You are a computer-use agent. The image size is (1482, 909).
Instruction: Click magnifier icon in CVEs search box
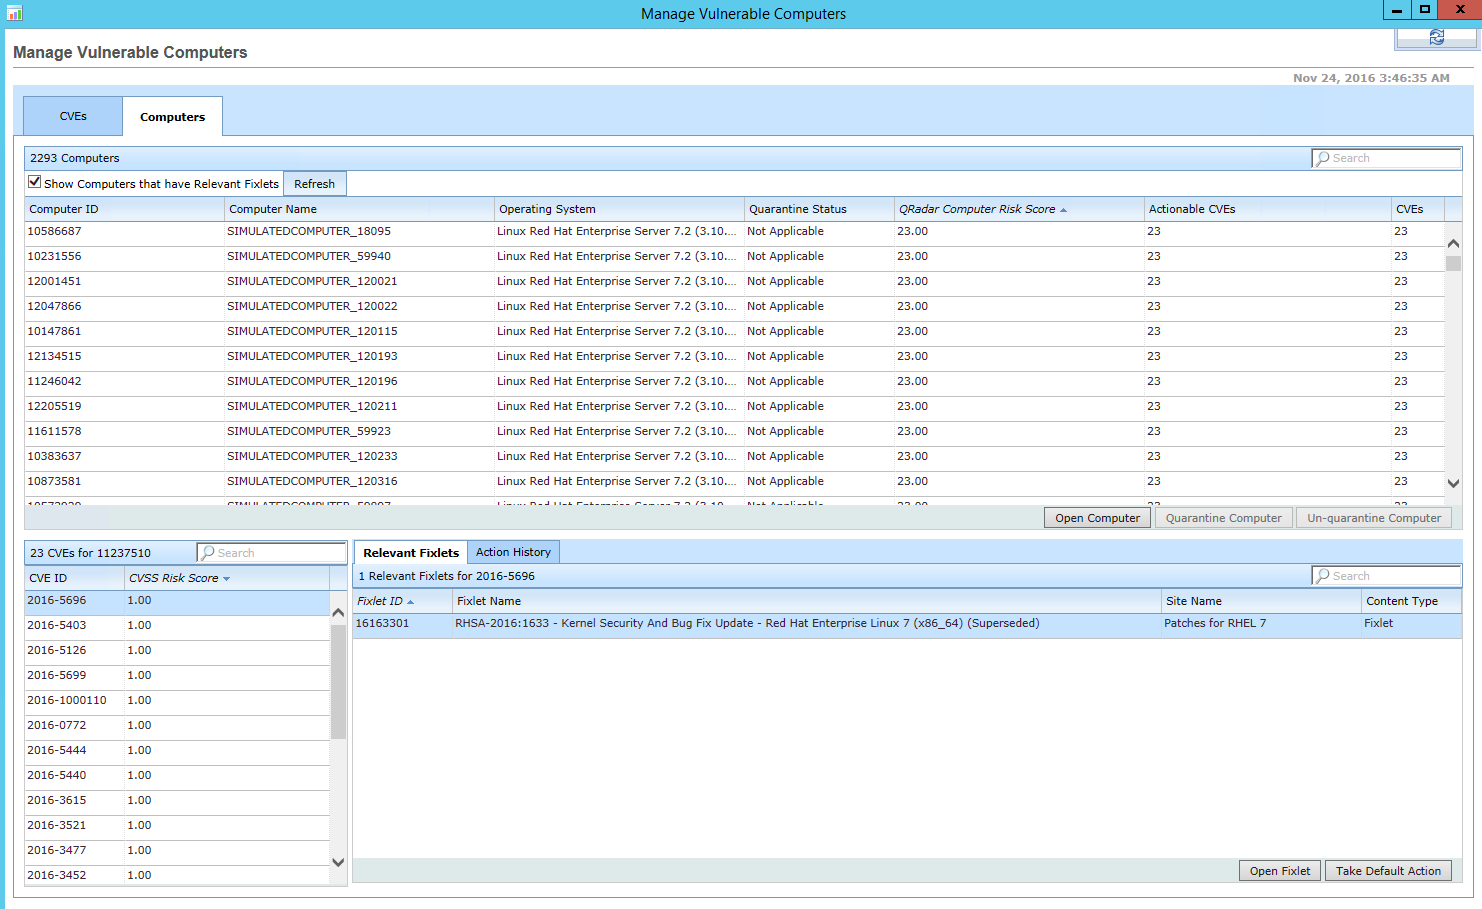pos(208,553)
